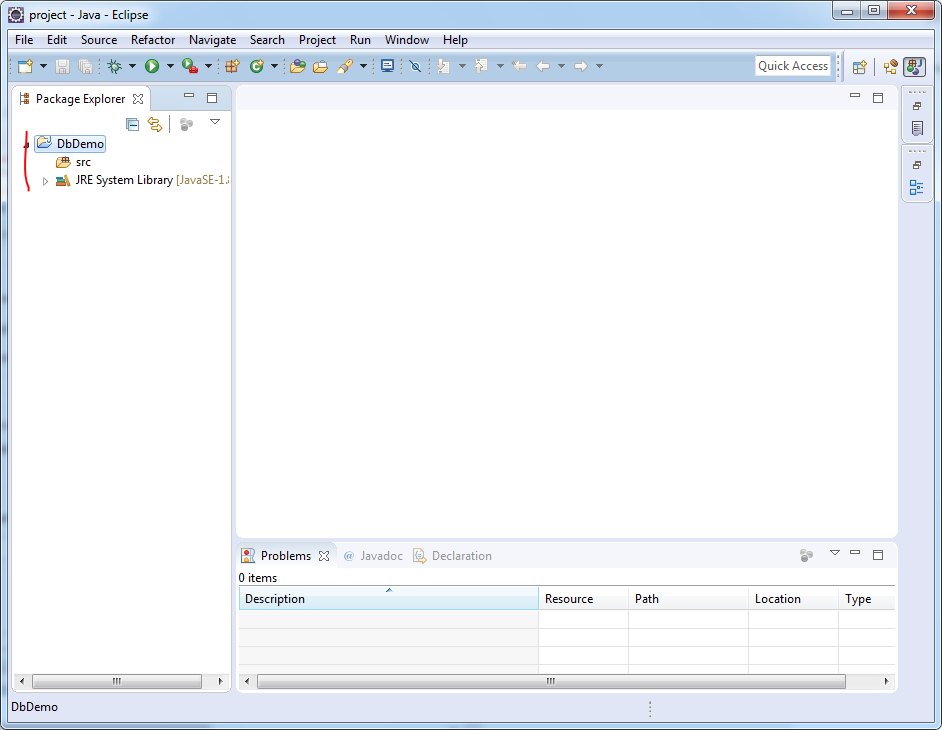Open the Run dropdown arrow

tap(170, 66)
